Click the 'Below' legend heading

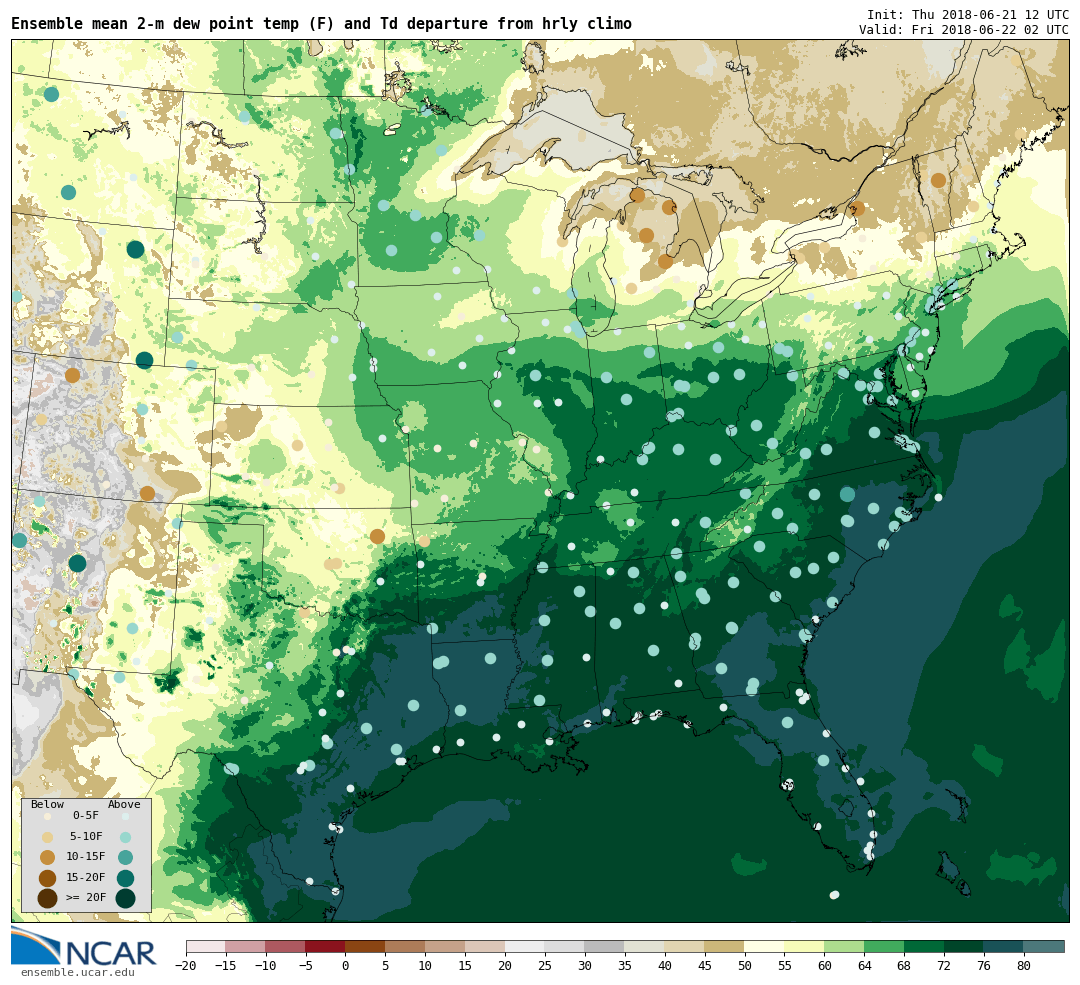coord(48,805)
